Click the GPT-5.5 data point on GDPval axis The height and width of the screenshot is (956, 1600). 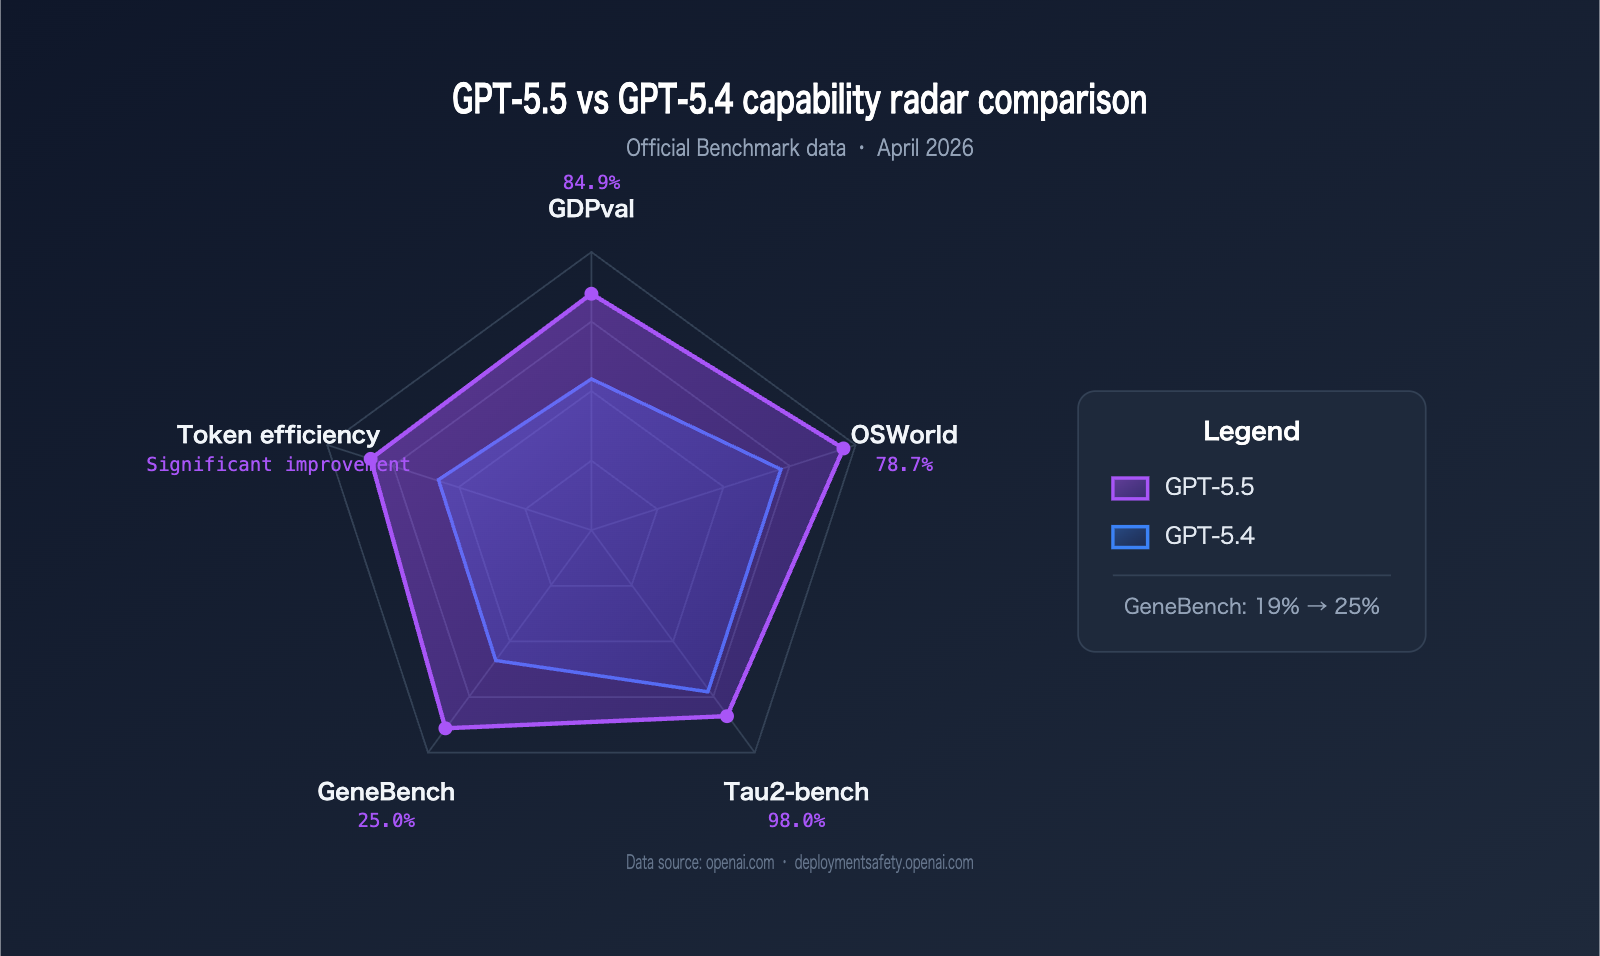(x=591, y=293)
